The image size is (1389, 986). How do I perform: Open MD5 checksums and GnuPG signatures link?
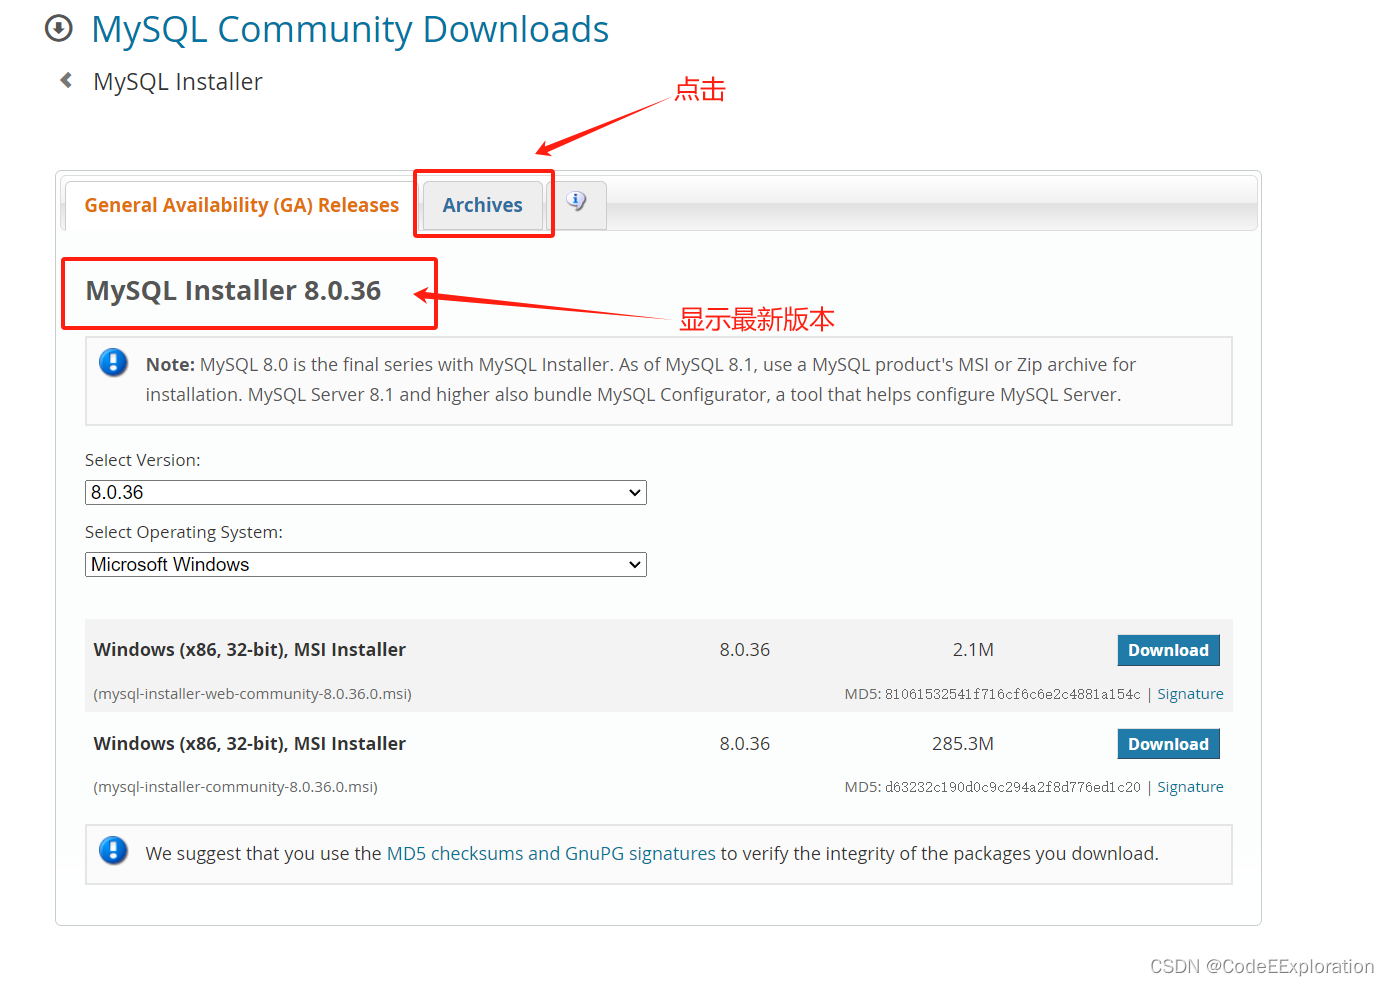551,853
